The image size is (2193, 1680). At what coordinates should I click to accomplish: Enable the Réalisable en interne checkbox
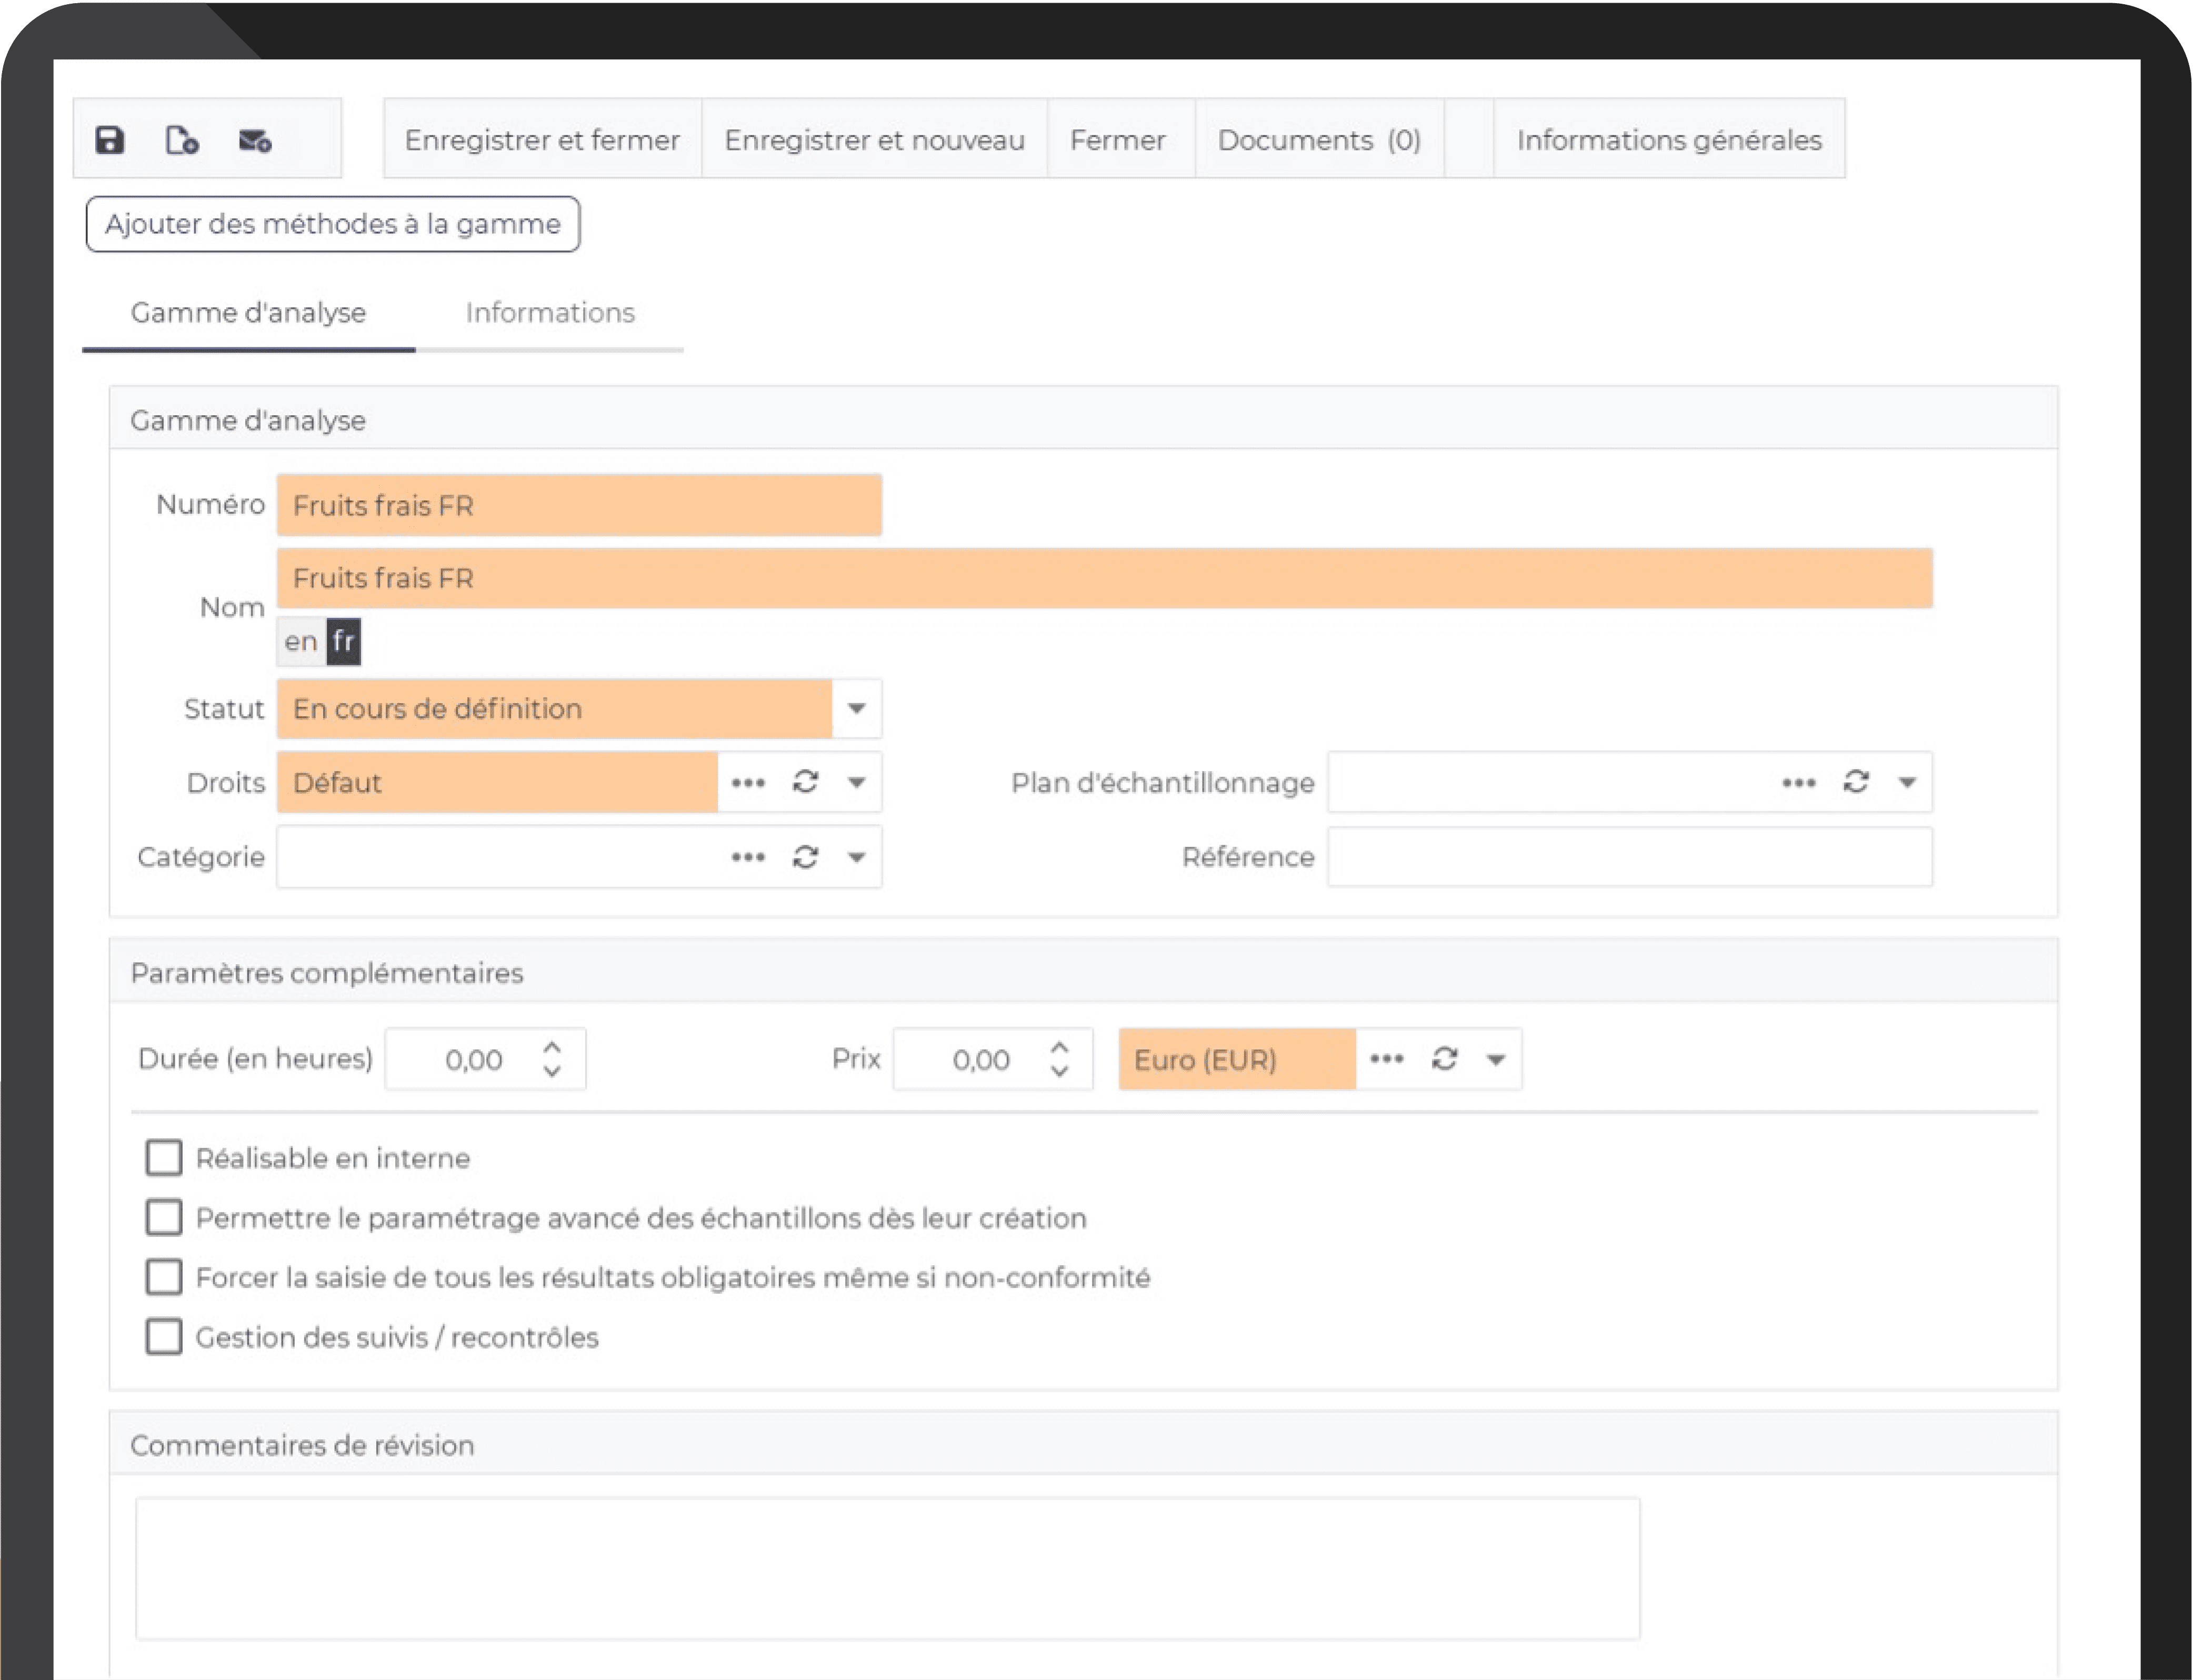[x=164, y=1158]
